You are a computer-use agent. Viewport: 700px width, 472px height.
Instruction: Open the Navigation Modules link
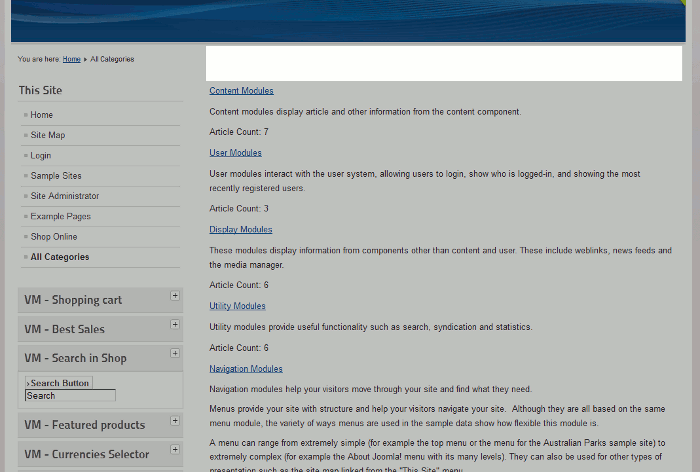[246, 369]
